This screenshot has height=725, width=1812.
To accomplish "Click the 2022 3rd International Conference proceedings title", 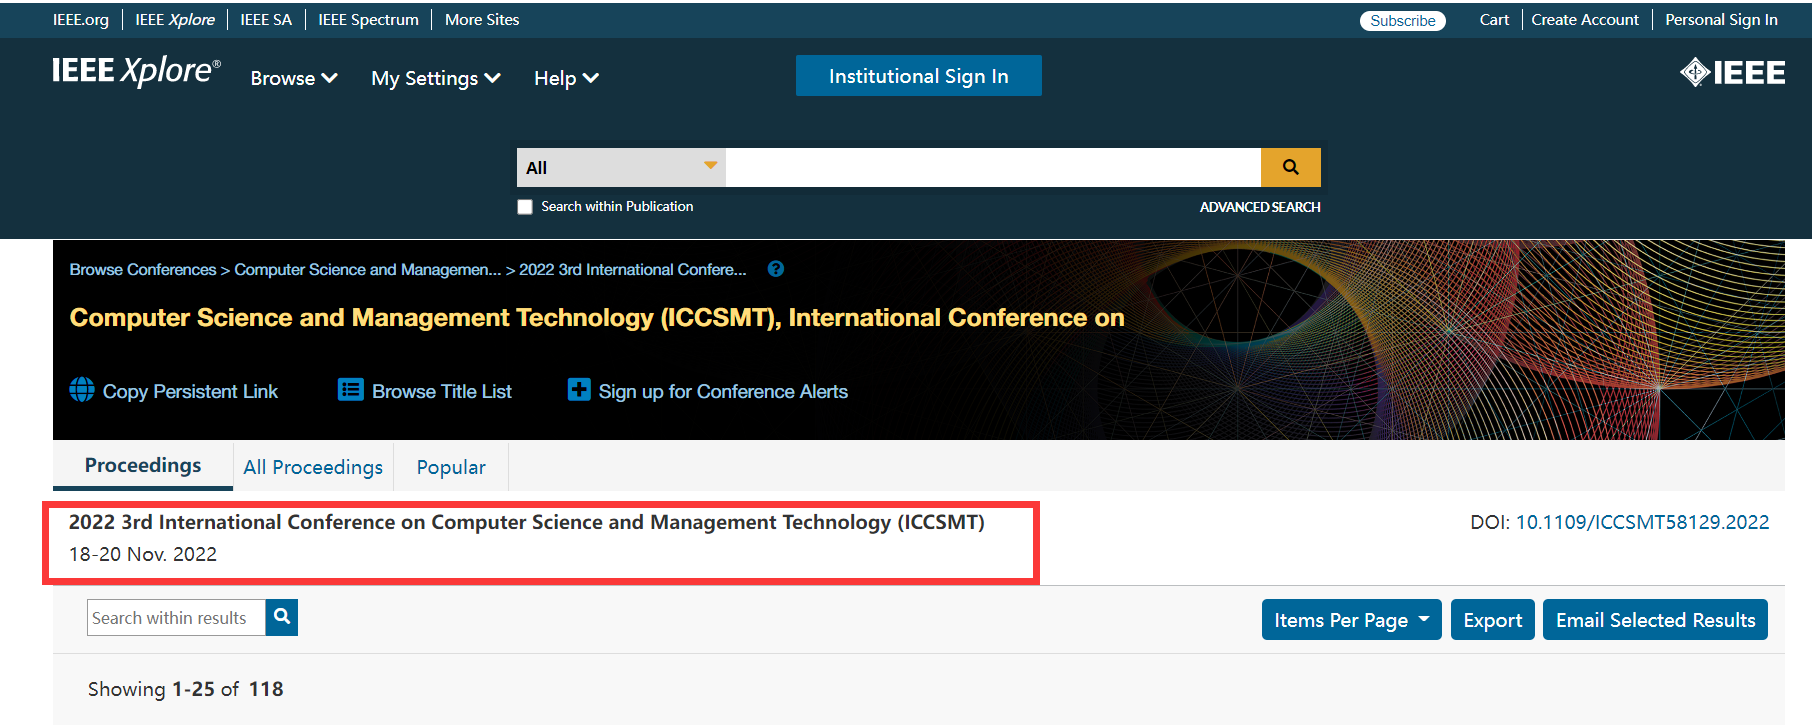I will coord(527,522).
